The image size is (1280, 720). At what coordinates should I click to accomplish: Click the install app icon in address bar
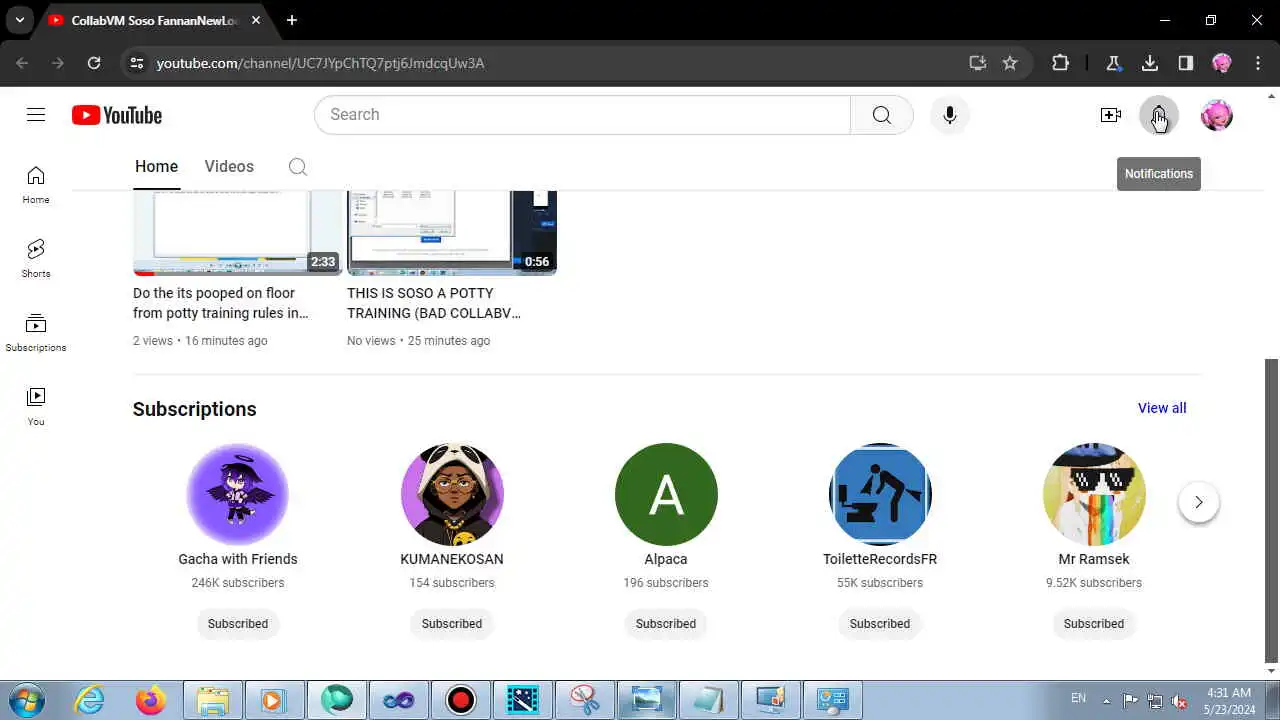[x=978, y=63]
